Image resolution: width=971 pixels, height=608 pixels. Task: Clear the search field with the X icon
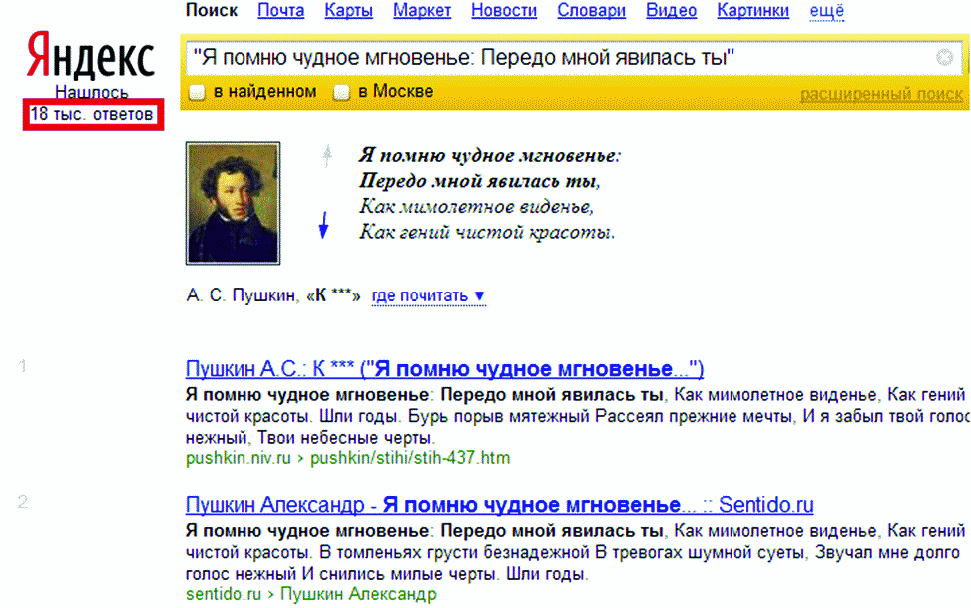[943, 58]
